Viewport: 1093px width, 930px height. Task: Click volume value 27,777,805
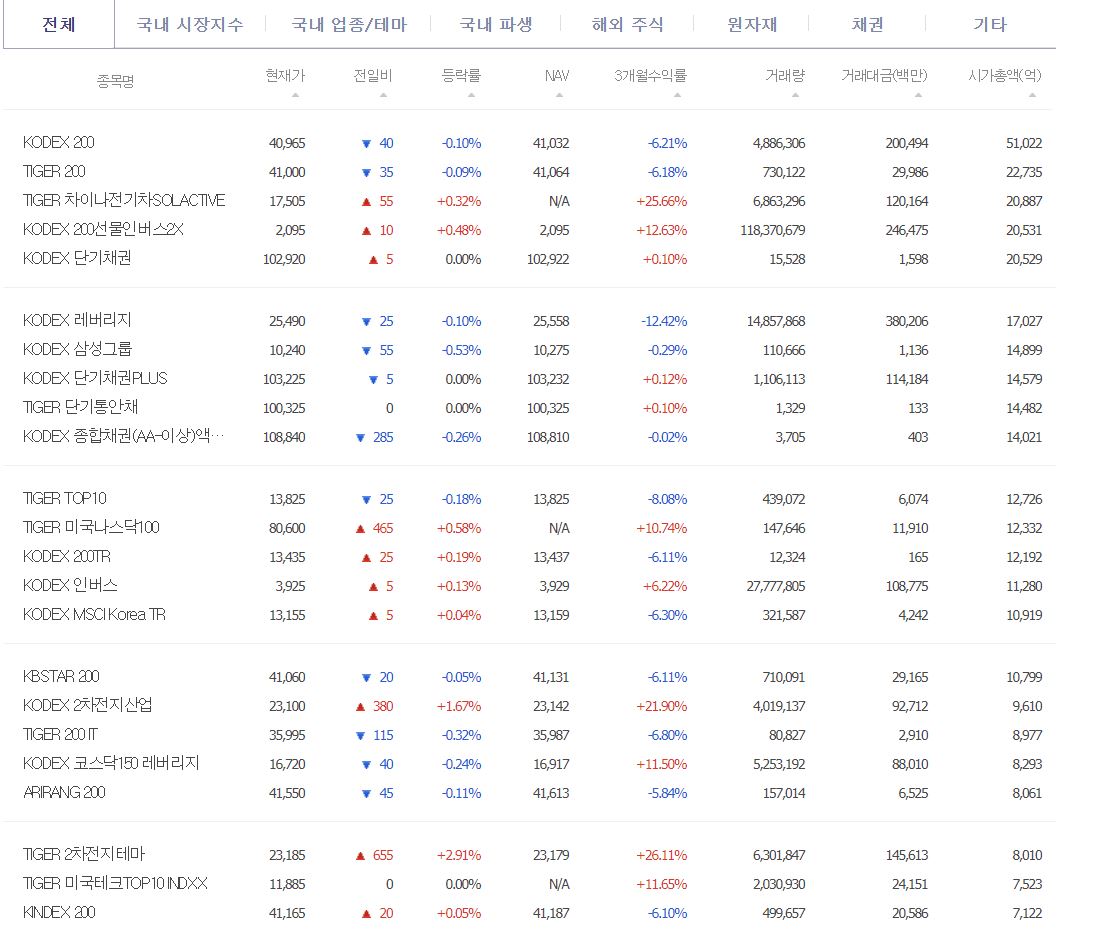(776, 586)
